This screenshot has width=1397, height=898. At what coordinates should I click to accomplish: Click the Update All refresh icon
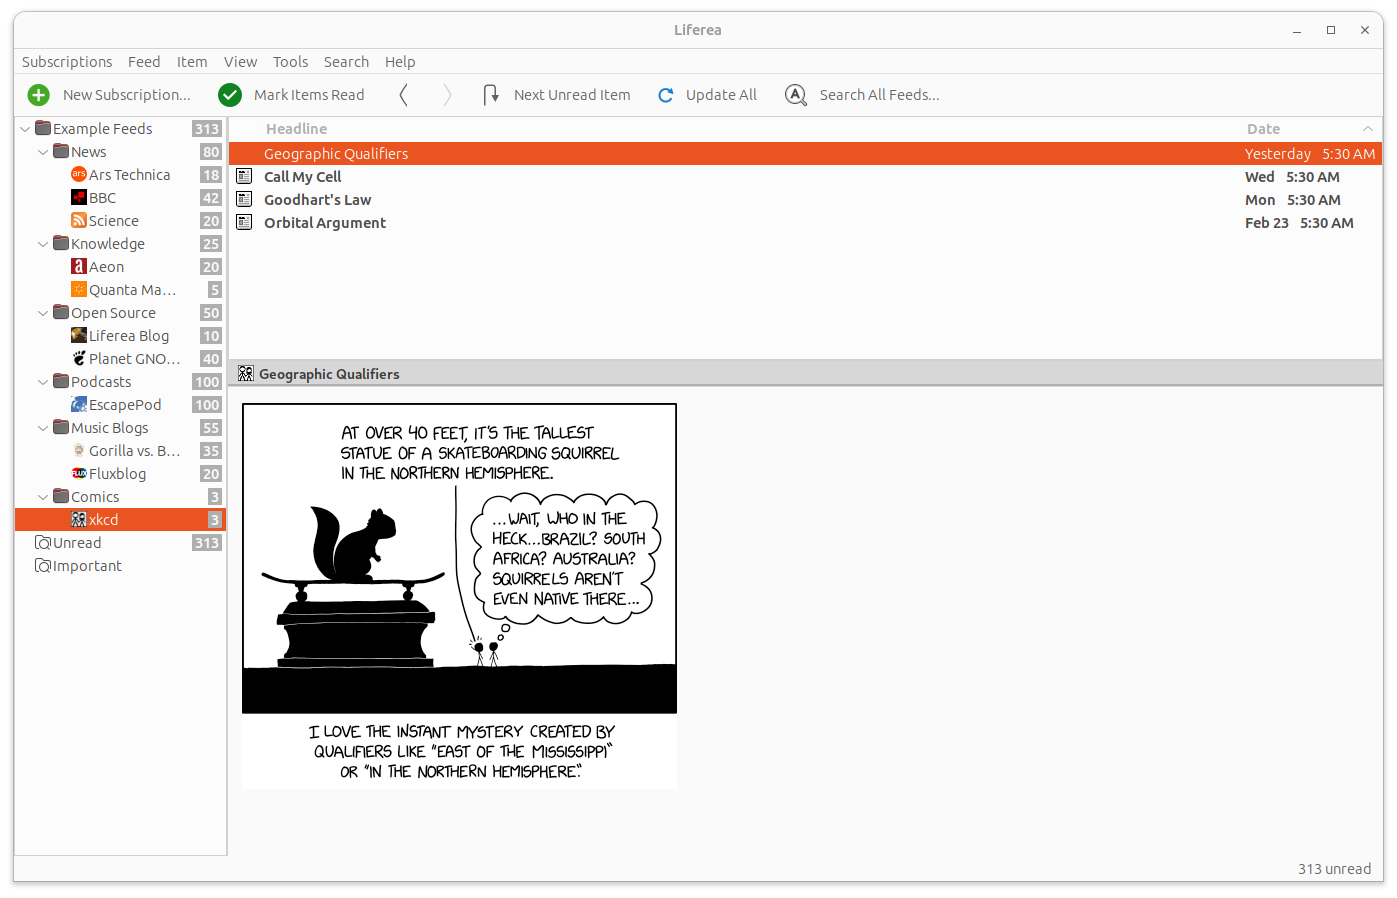point(666,95)
